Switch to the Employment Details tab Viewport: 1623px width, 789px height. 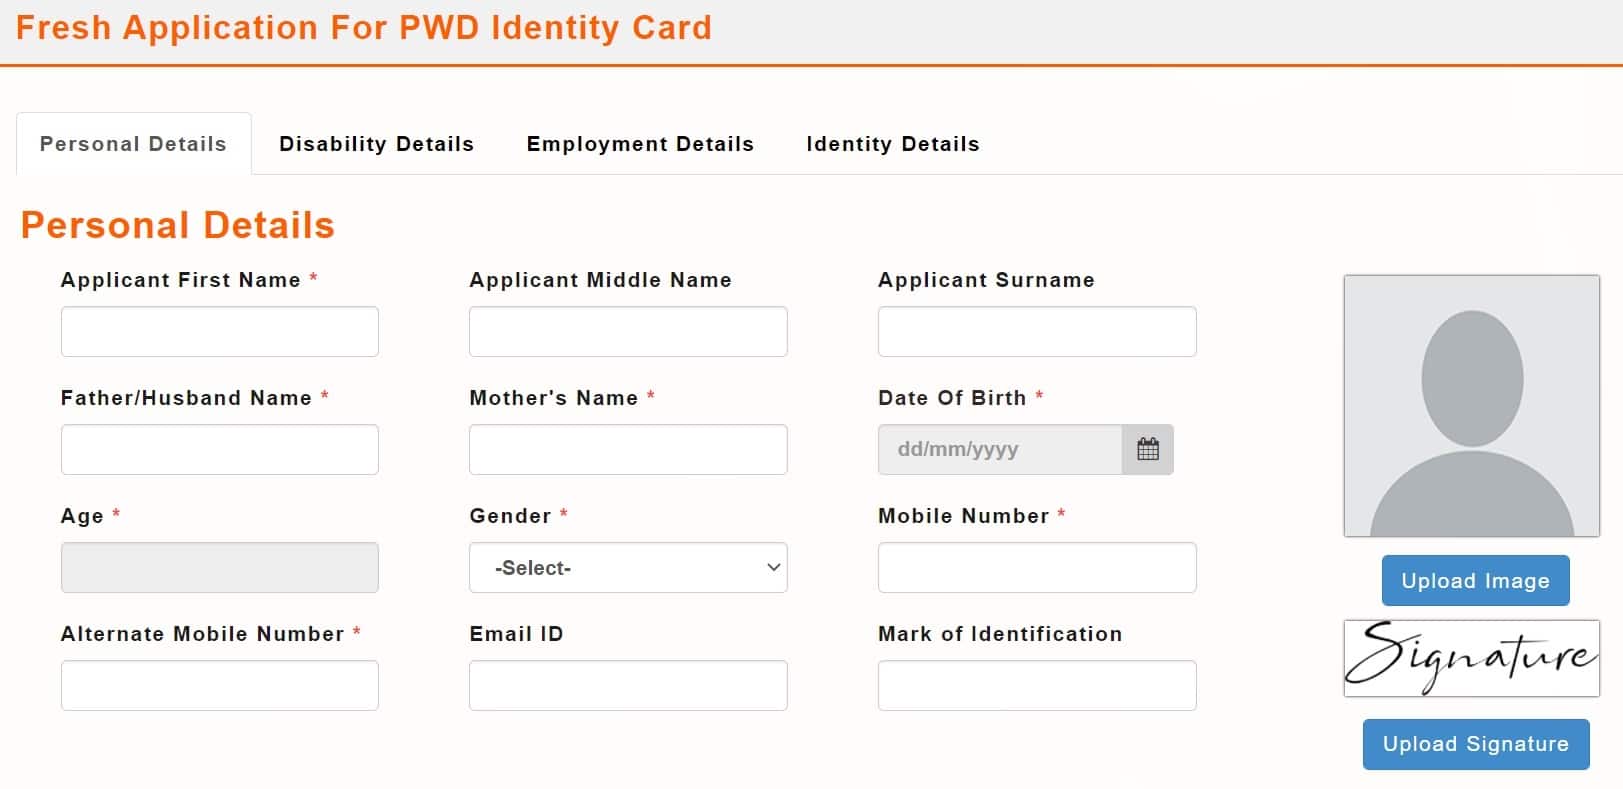coord(640,143)
